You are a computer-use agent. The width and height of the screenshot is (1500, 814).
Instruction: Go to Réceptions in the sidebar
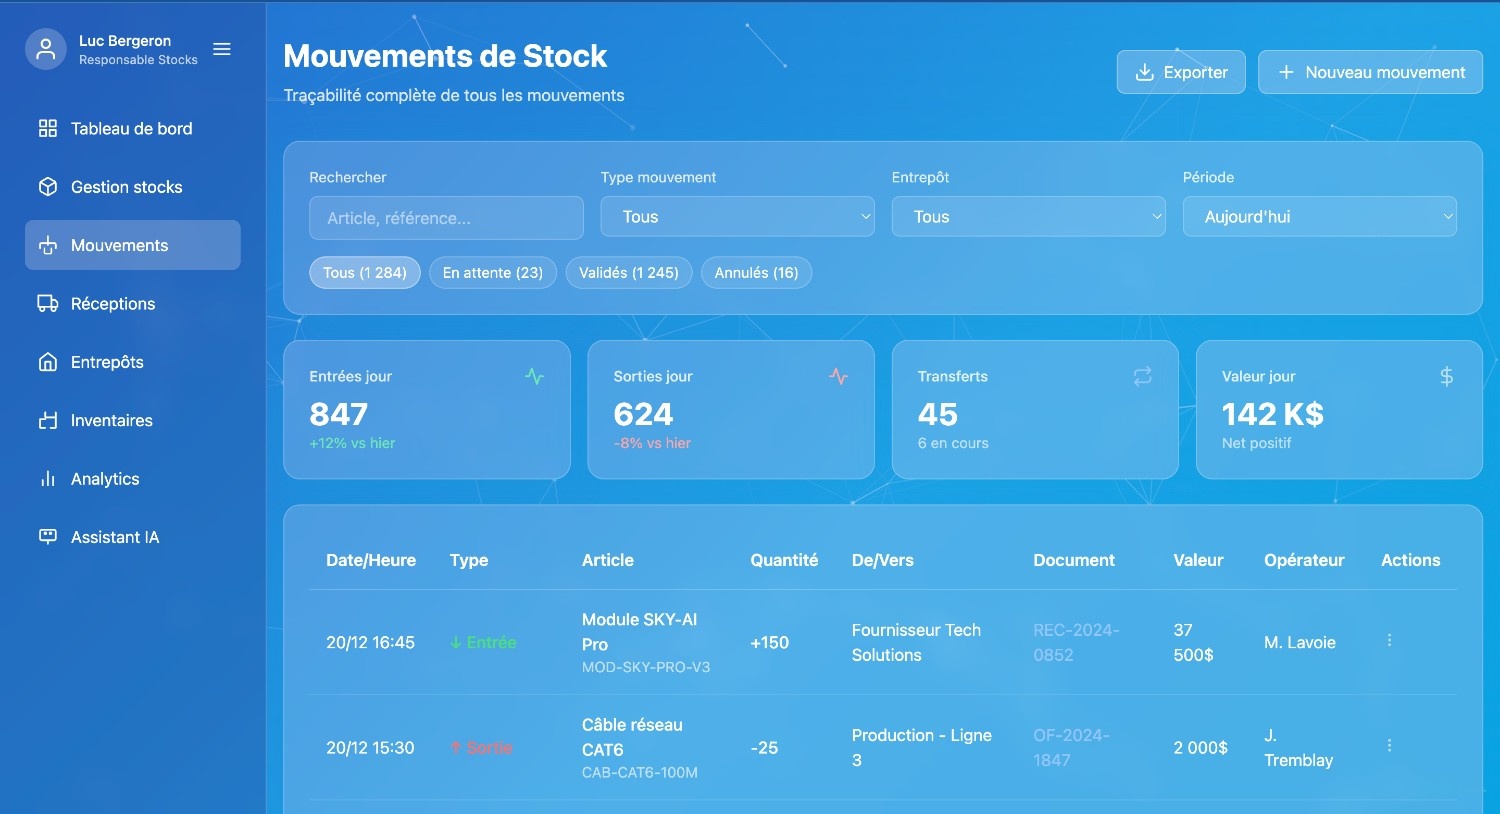coord(113,304)
